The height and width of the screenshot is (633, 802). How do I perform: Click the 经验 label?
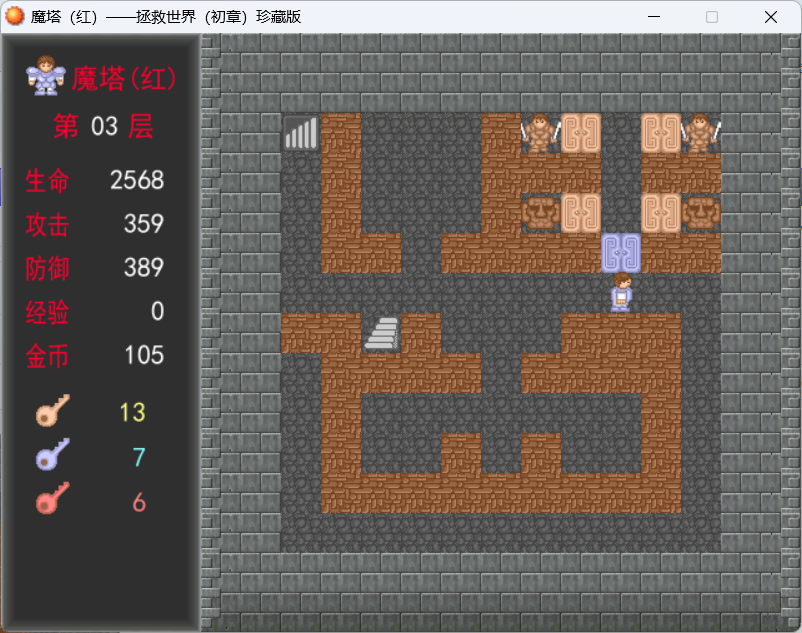click(47, 312)
